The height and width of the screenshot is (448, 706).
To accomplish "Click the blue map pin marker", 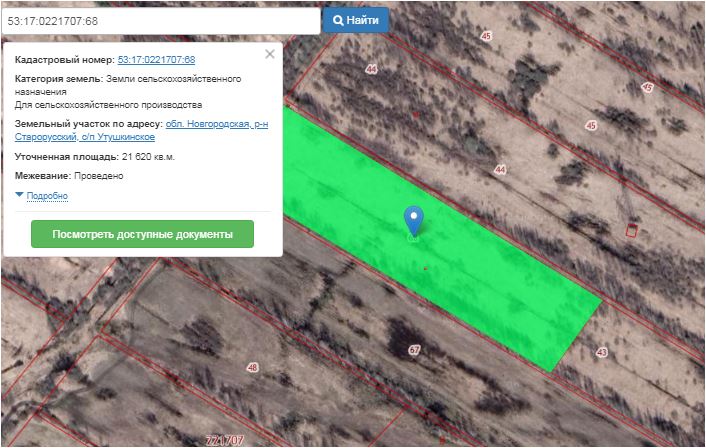I will tap(413, 220).
